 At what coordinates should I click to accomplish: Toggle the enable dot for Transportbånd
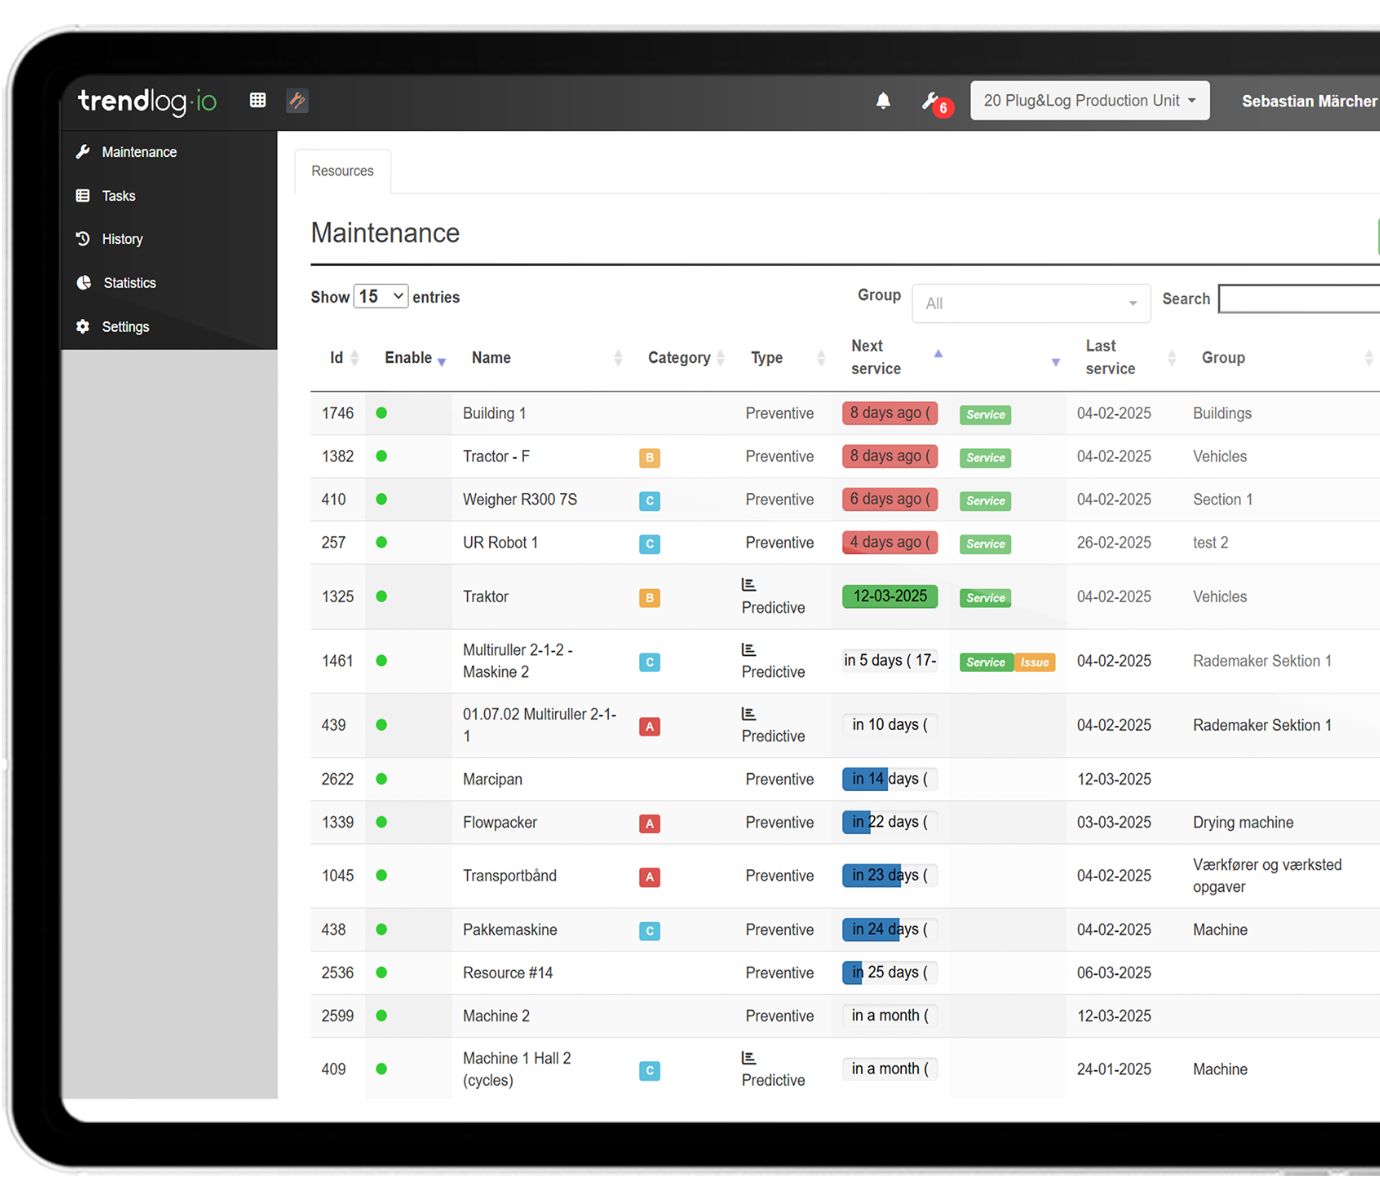pos(381,875)
